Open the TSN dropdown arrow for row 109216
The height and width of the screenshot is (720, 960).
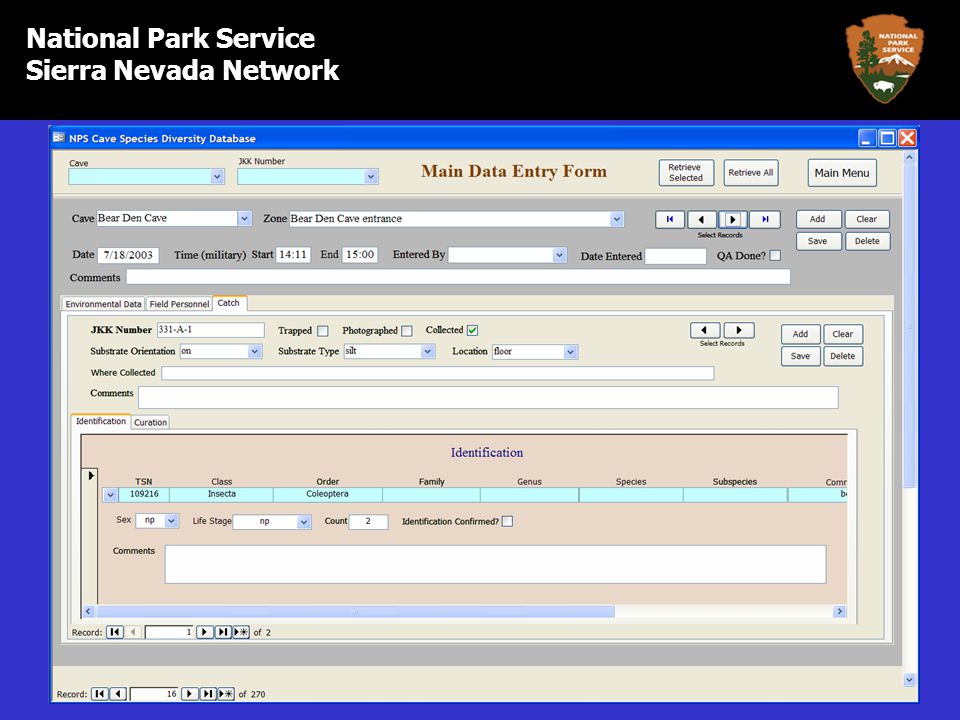click(x=110, y=495)
